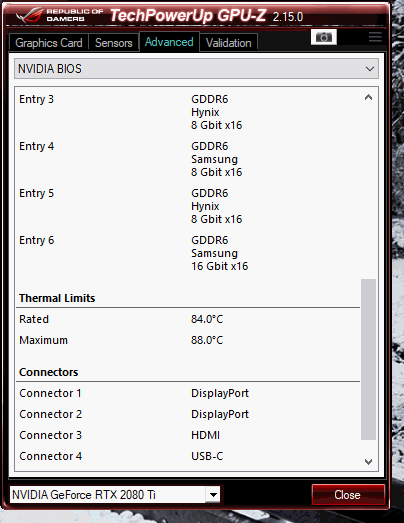Click the Close button
Image resolution: width=404 pixels, height=523 pixels.
[348, 495]
